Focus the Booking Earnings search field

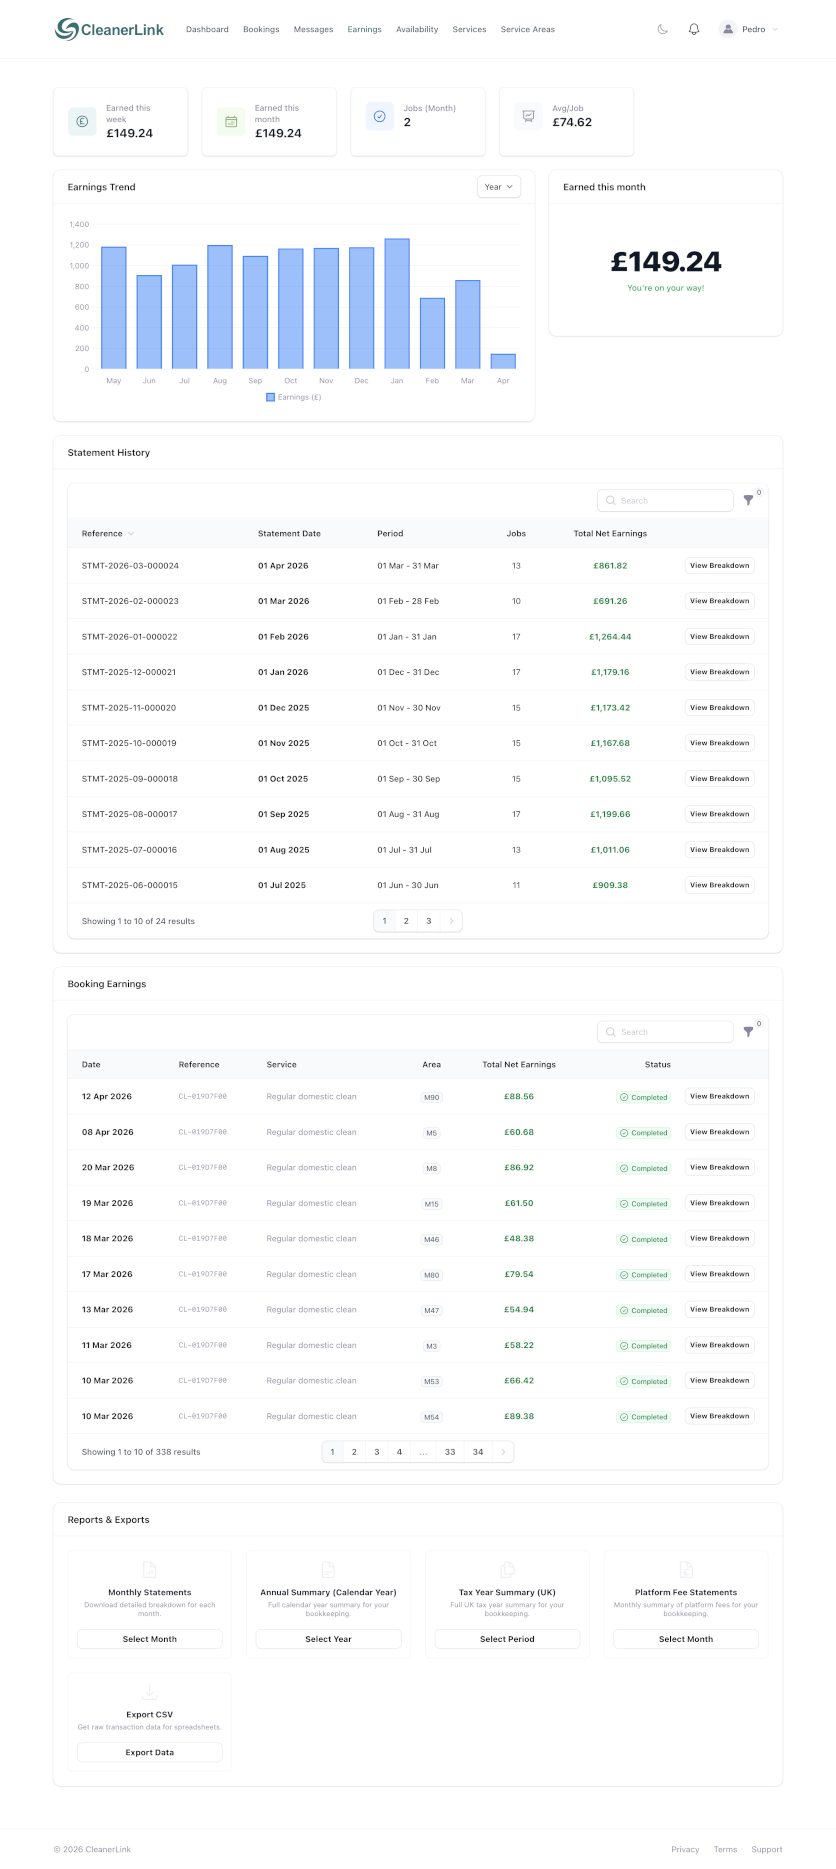(x=665, y=1031)
